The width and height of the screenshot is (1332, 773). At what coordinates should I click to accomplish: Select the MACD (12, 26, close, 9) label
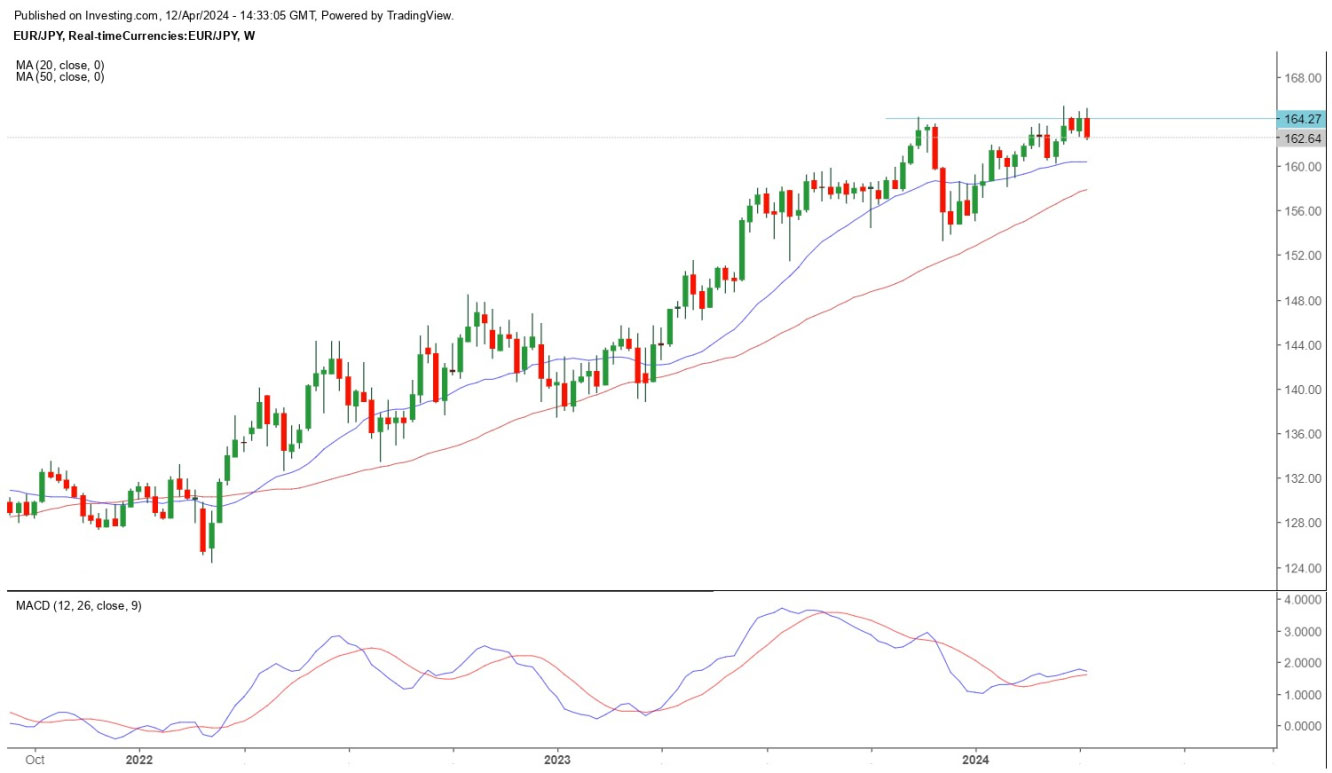point(78,606)
